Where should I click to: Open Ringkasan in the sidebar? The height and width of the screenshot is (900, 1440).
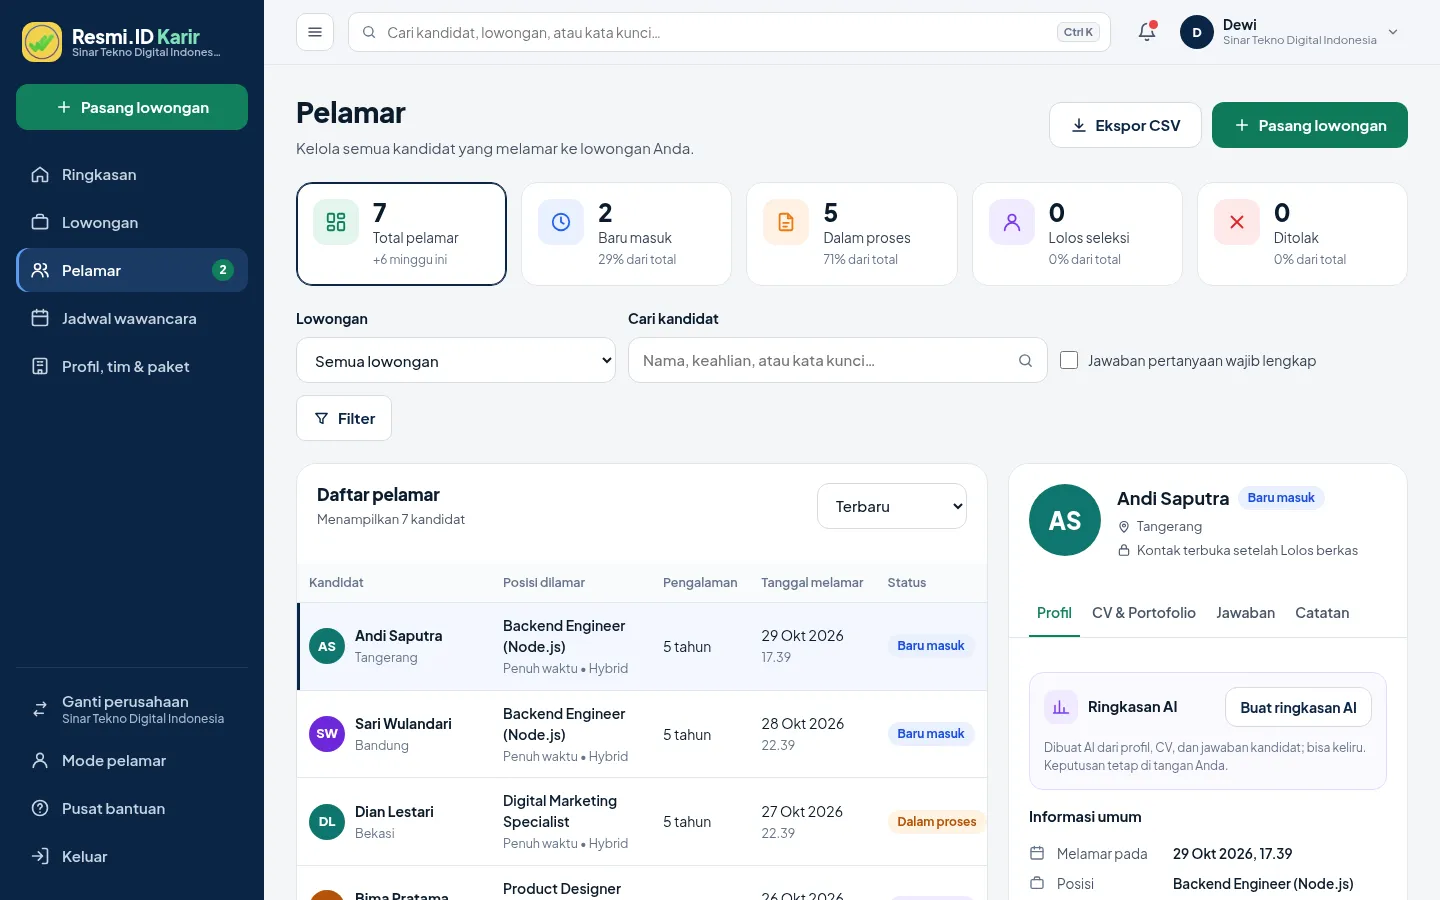pos(132,175)
